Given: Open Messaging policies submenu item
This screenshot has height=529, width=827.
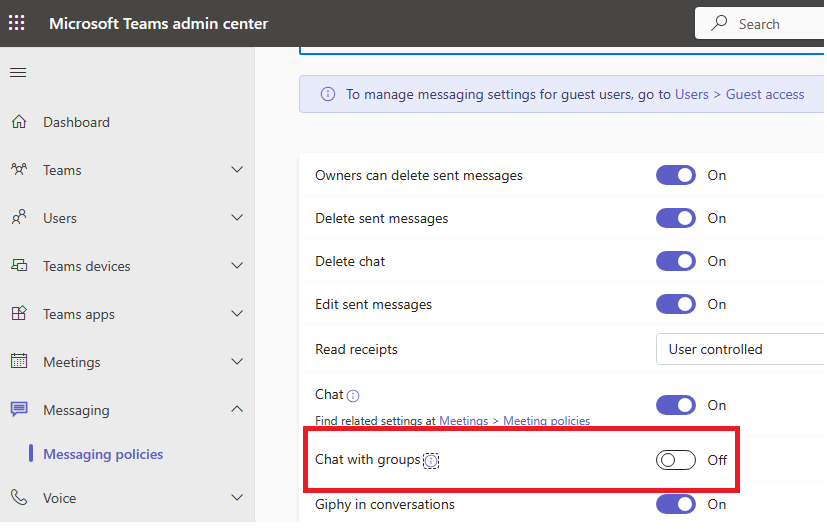Looking at the screenshot, I should point(103,454).
